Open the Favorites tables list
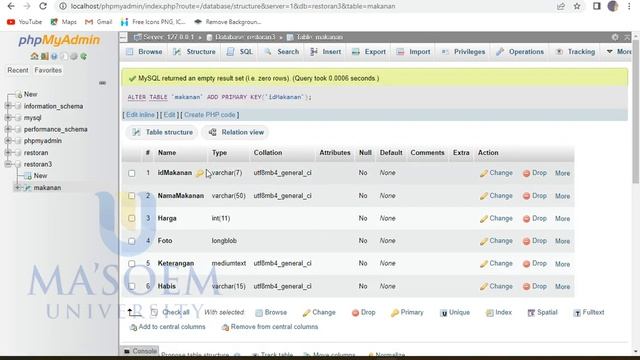640x360 pixels. coord(48,70)
